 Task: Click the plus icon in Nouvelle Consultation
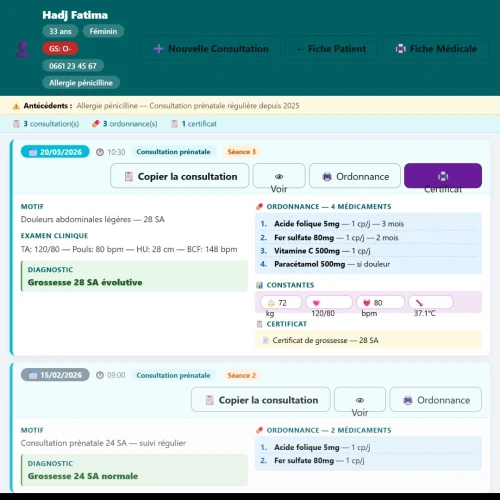(159, 49)
